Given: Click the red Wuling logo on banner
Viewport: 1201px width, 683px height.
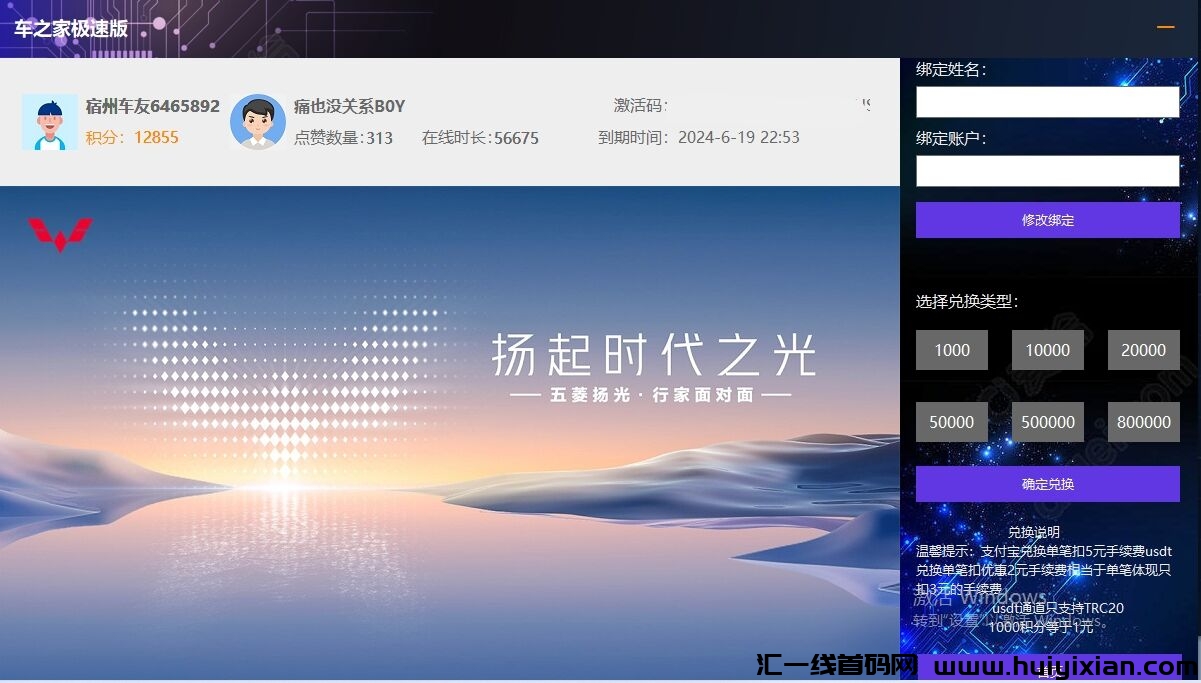Looking at the screenshot, I should [60, 234].
